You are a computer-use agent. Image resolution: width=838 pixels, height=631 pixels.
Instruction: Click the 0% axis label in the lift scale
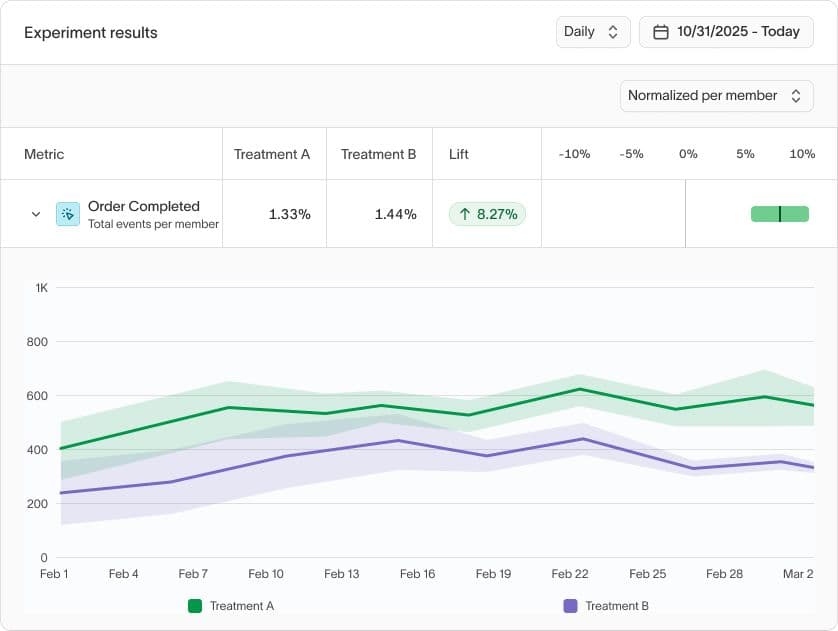(x=687, y=154)
